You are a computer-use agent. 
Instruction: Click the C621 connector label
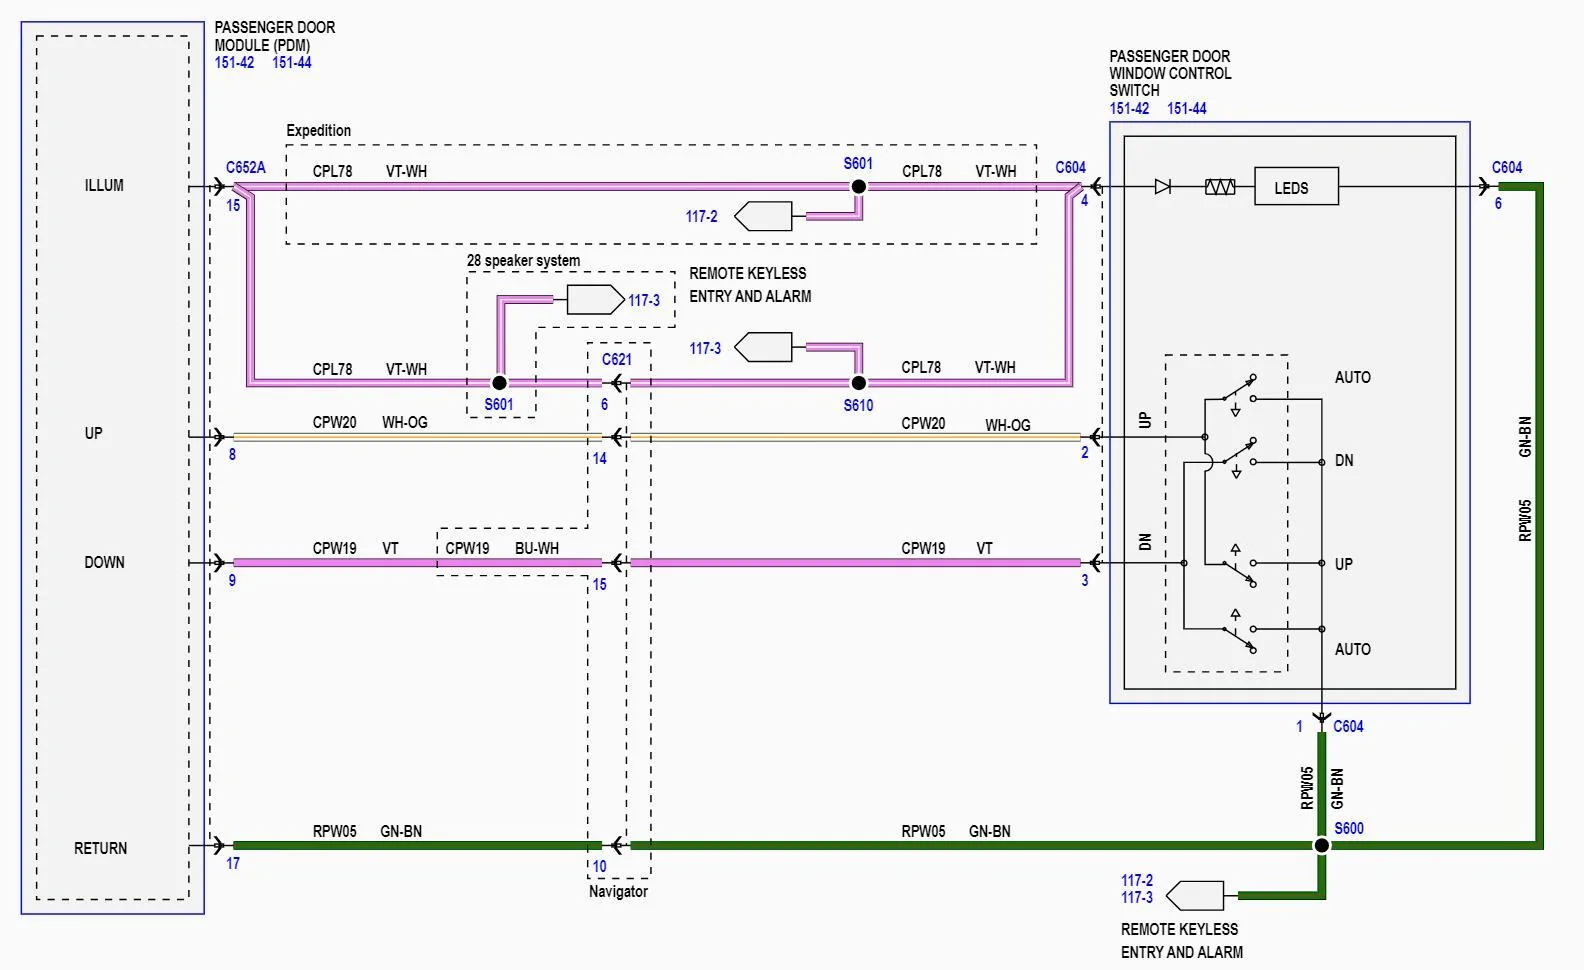point(616,359)
